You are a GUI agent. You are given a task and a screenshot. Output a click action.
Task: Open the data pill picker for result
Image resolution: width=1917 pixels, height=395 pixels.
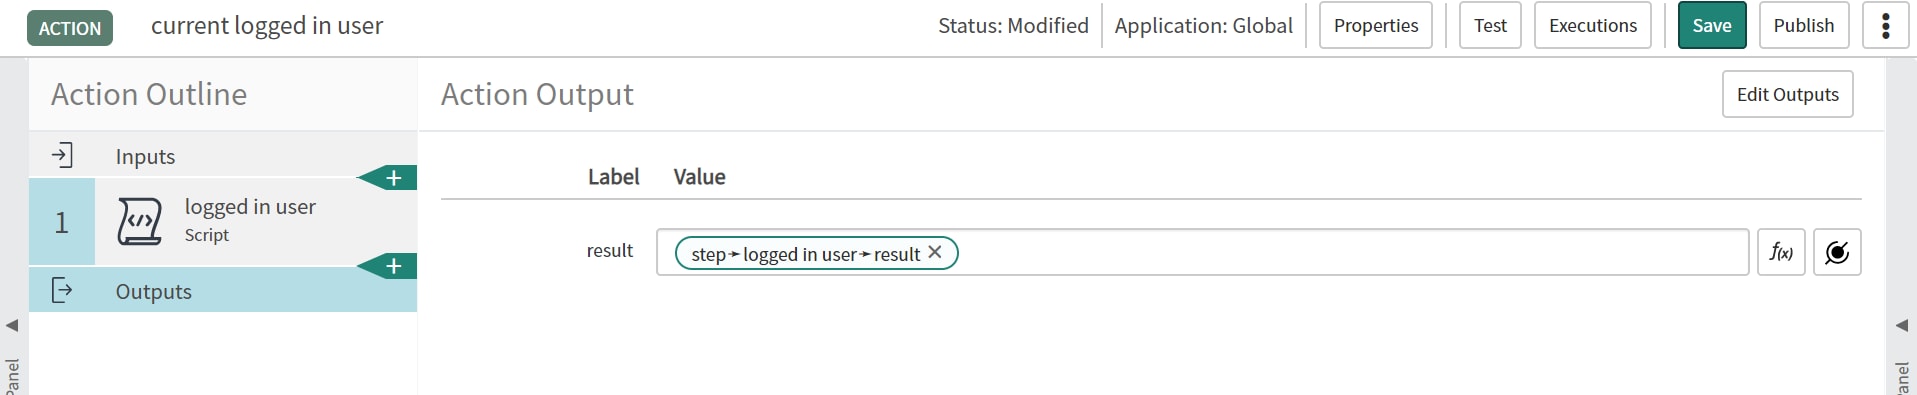(1837, 252)
